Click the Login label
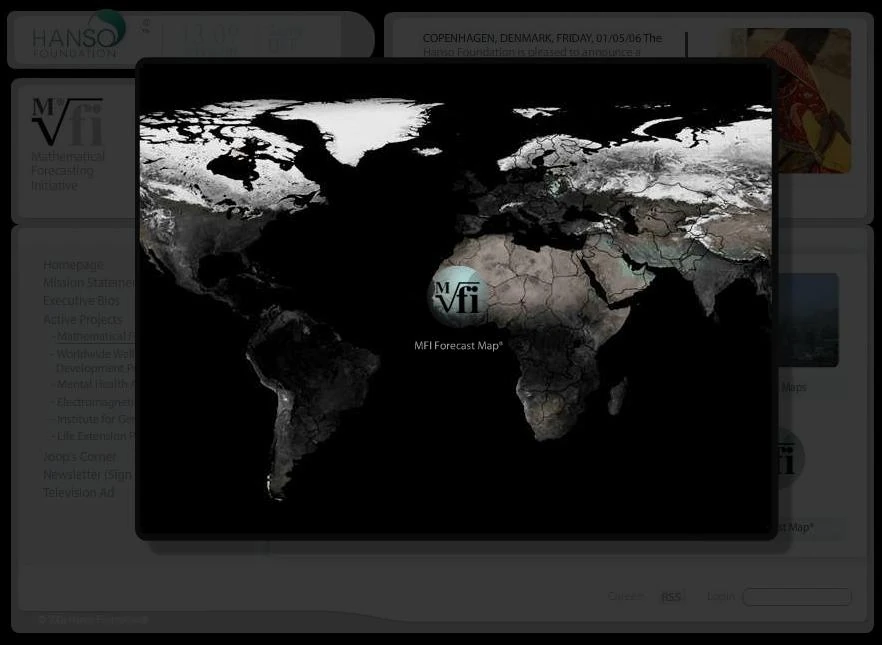Screen dimensions: 882x645 pos(721,596)
